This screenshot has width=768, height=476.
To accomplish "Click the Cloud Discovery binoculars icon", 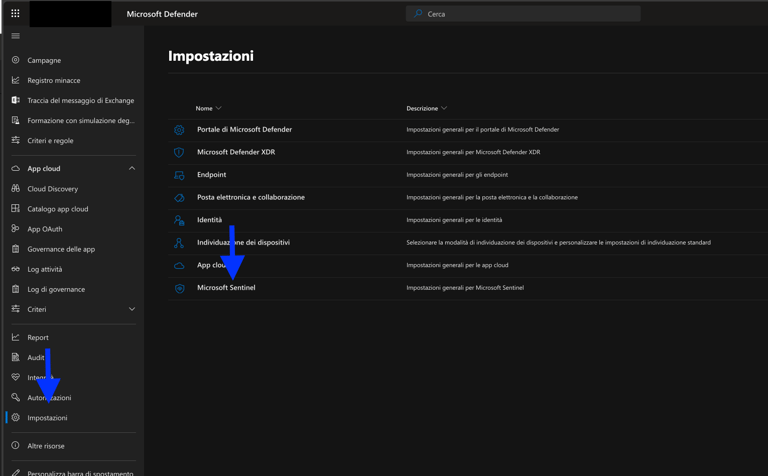I will (16, 188).
